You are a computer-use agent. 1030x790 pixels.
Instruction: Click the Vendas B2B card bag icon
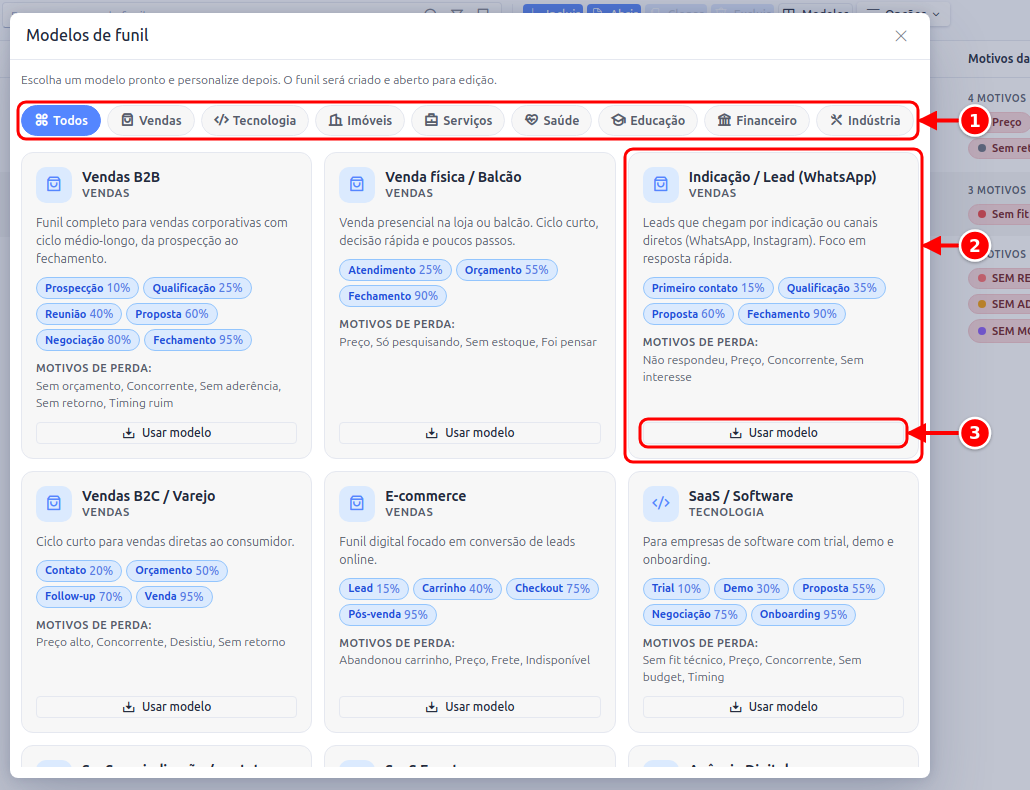tap(54, 185)
